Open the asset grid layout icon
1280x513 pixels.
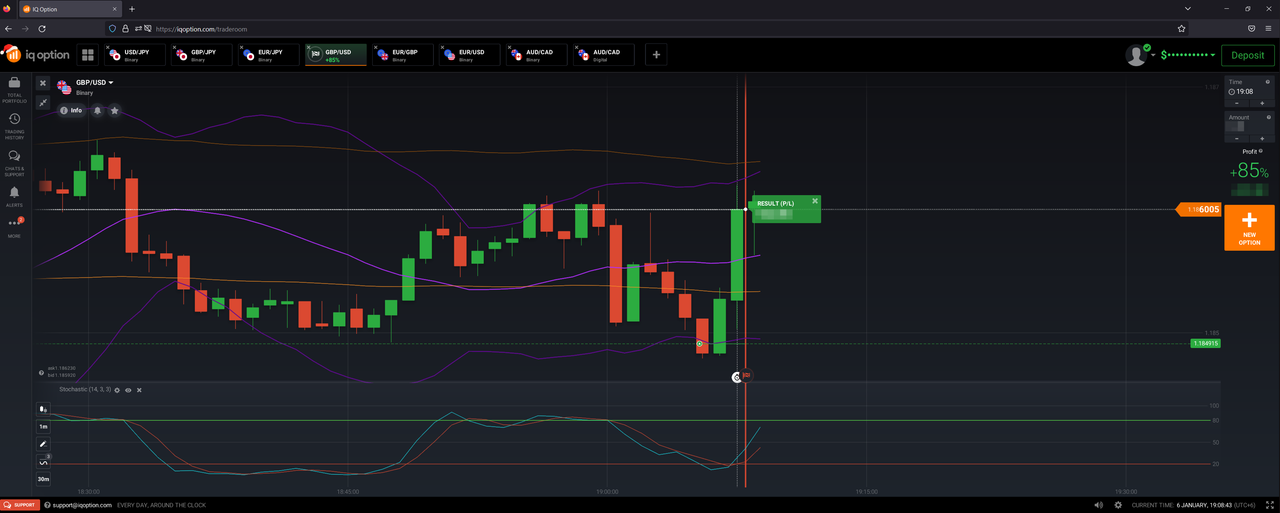[88, 55]
